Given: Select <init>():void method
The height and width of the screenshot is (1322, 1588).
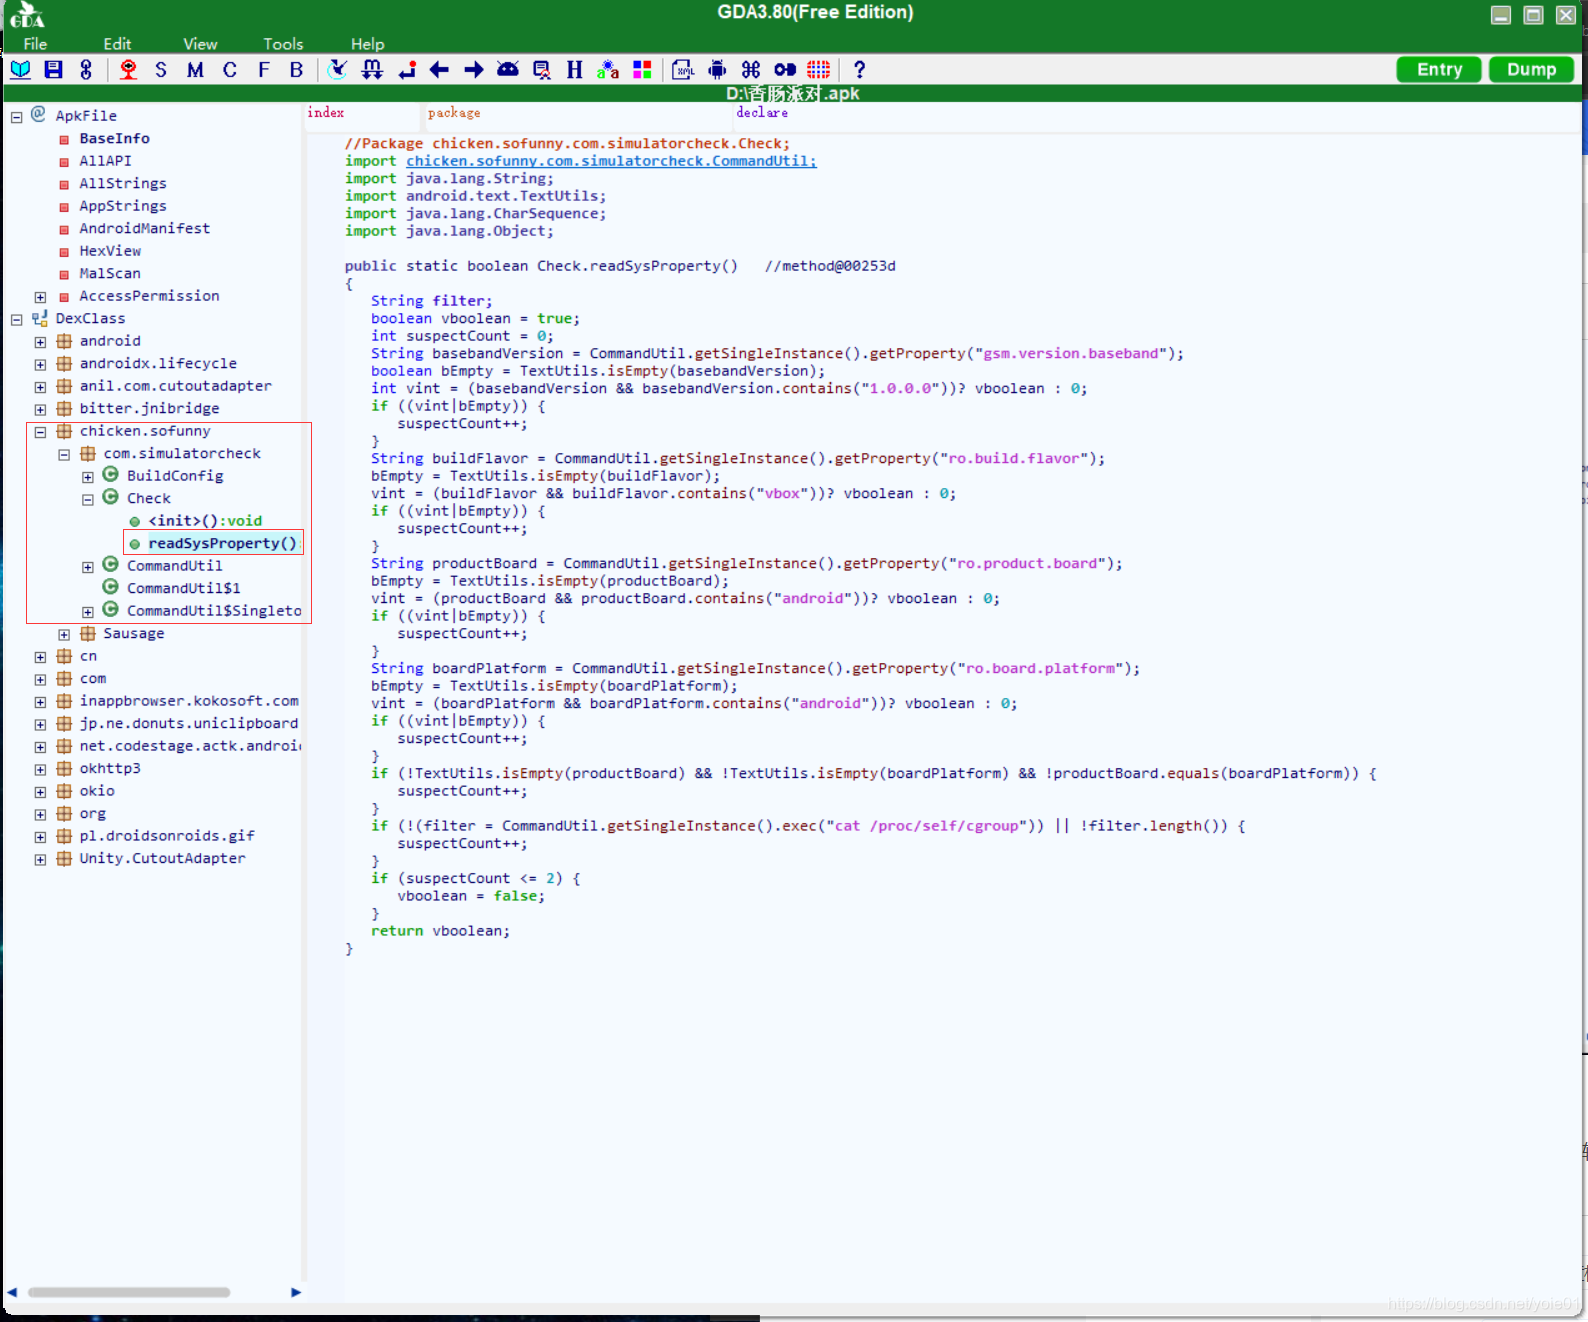Looking at the screenshot, I should (205, 521).
